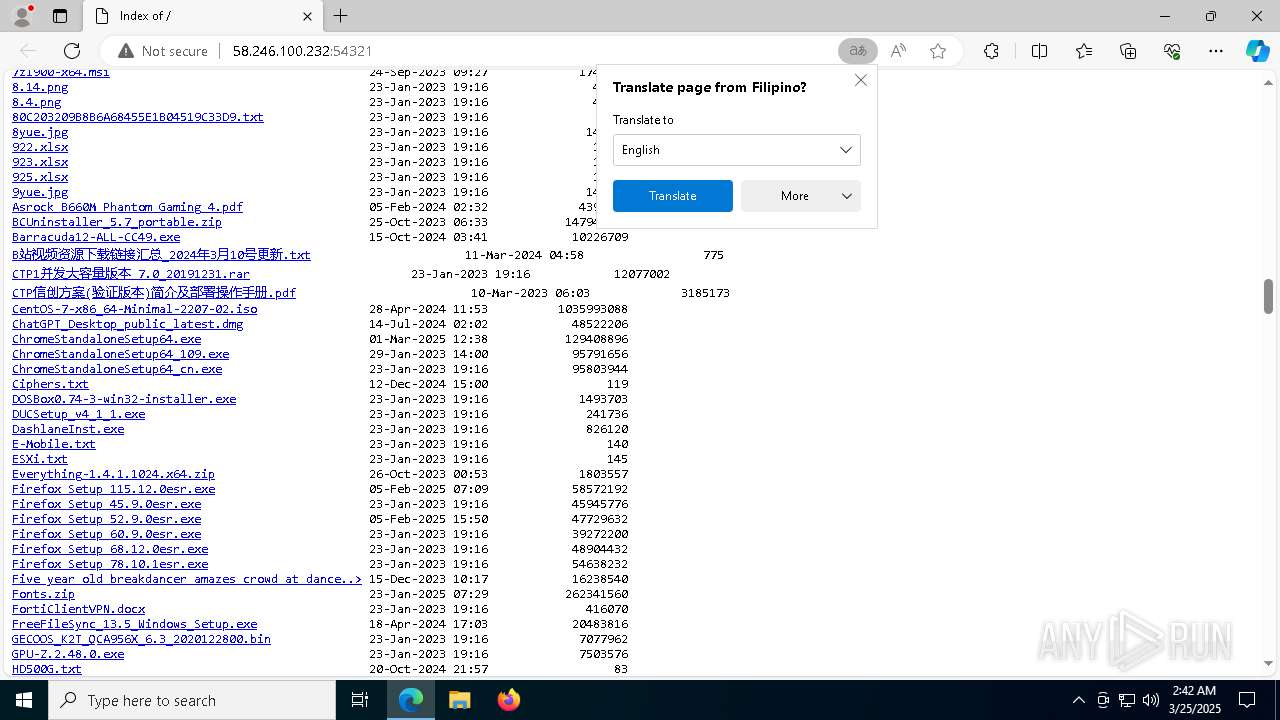The image size is (1280, 720).
Task: Click the Not secure warning indicator
Action: tap(163, 51)
